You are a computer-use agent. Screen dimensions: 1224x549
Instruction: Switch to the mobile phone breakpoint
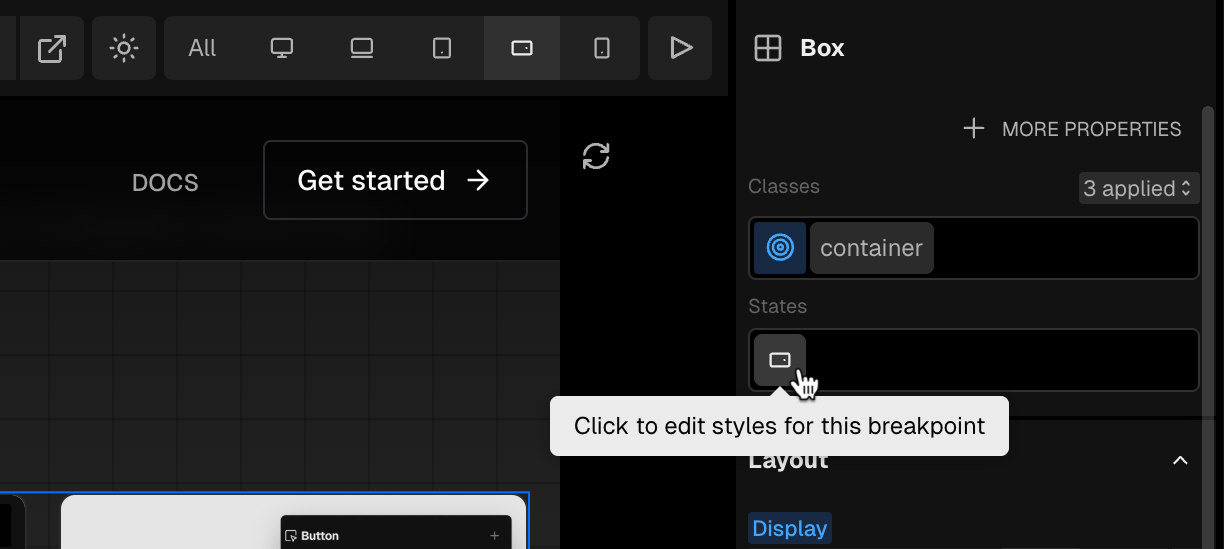coord(602,48)
